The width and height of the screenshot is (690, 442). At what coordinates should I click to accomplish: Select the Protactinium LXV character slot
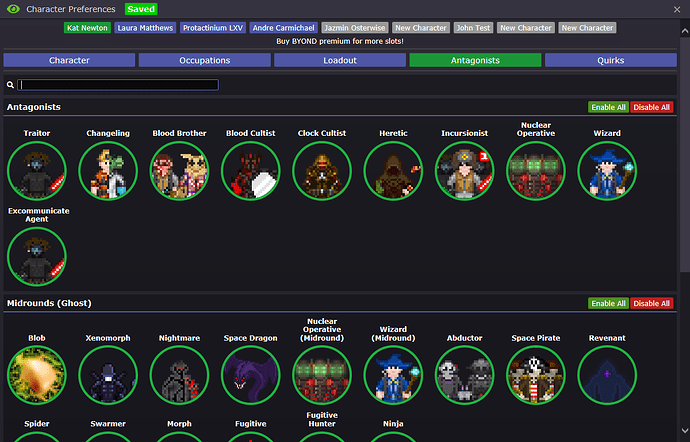click(213, 28)
